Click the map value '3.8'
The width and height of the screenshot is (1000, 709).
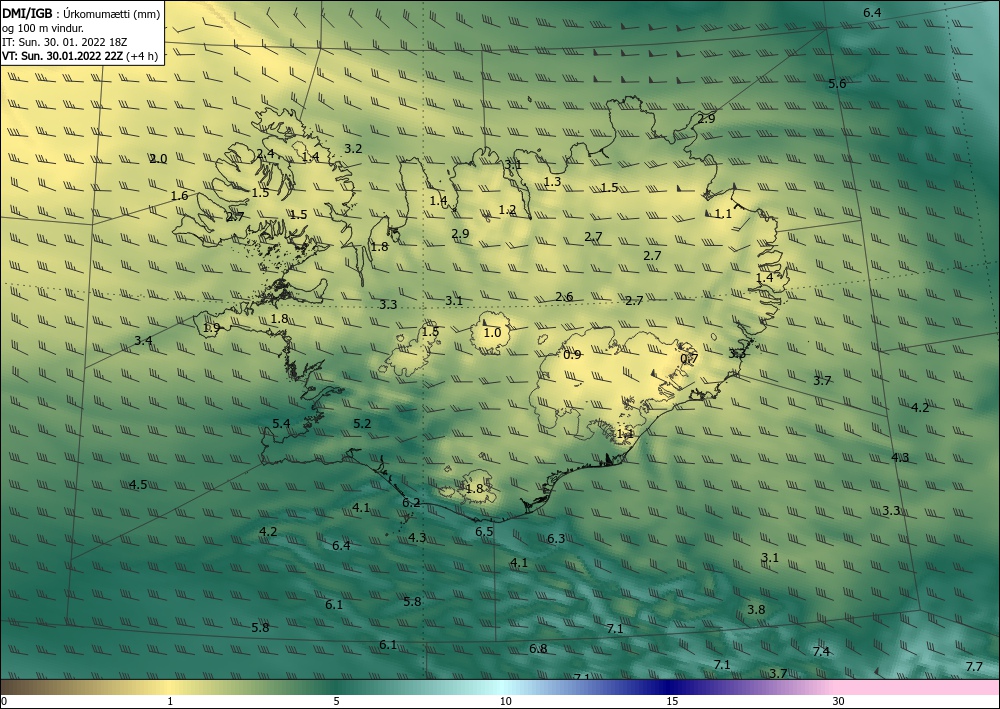point(756,610)
